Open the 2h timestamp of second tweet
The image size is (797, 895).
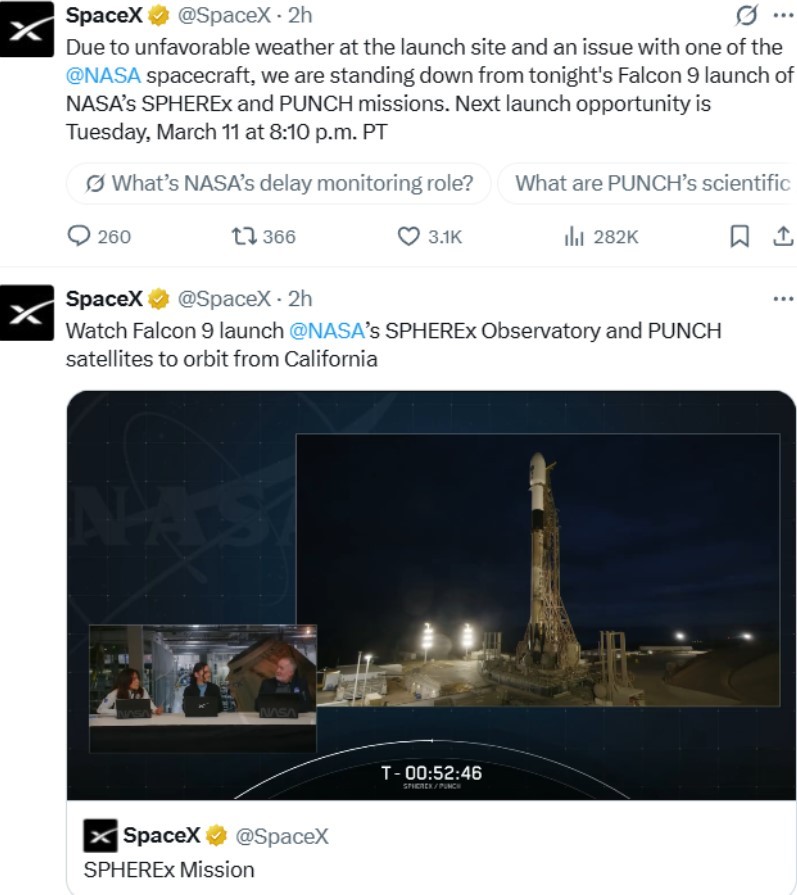tap(300, 299)
